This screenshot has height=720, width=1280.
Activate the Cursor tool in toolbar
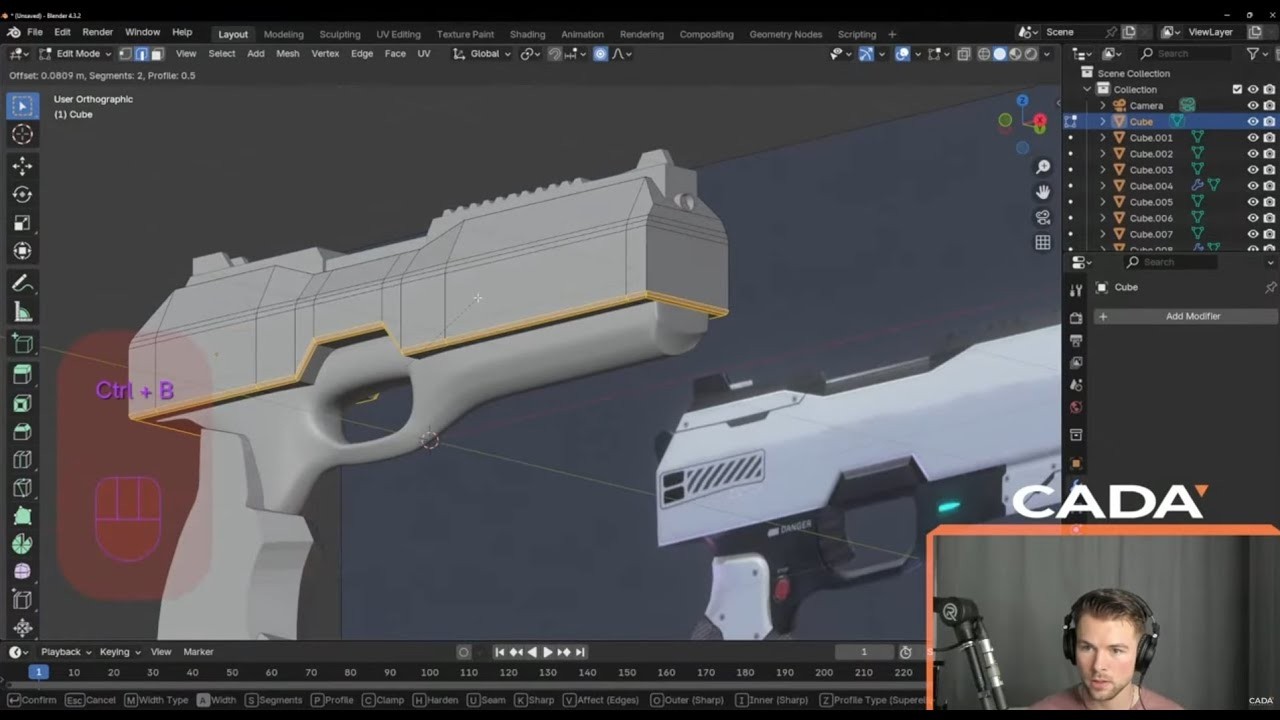click(x=22, y=134)
